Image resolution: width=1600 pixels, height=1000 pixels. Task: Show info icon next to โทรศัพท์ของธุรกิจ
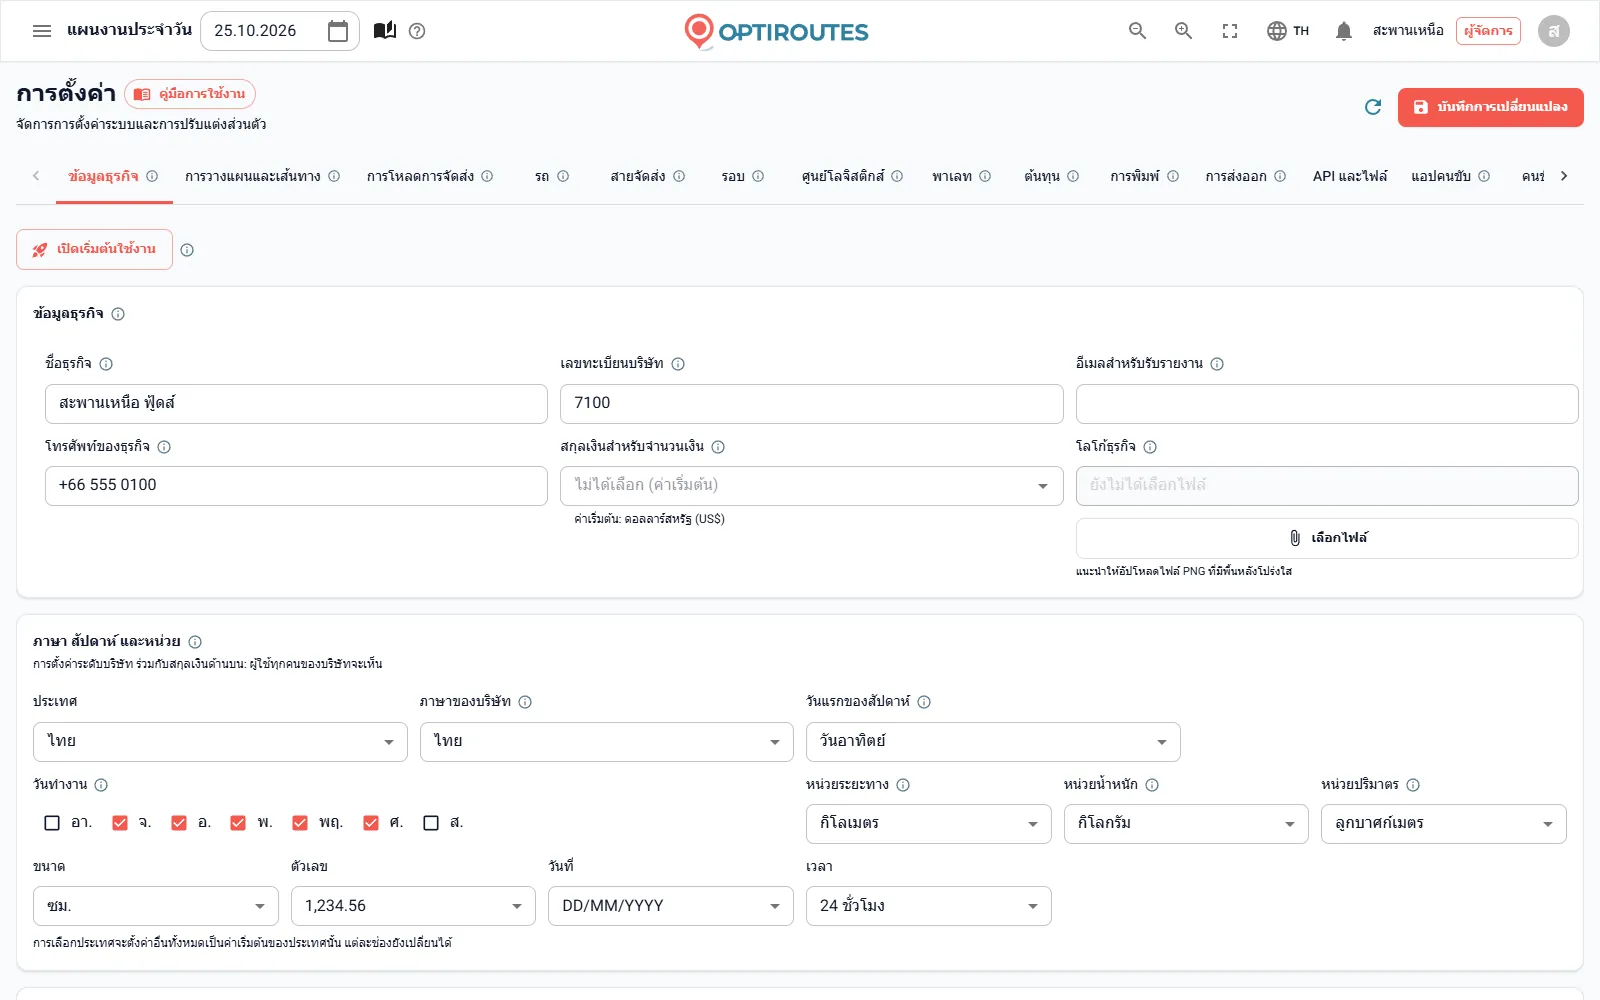tap(164, 447)
